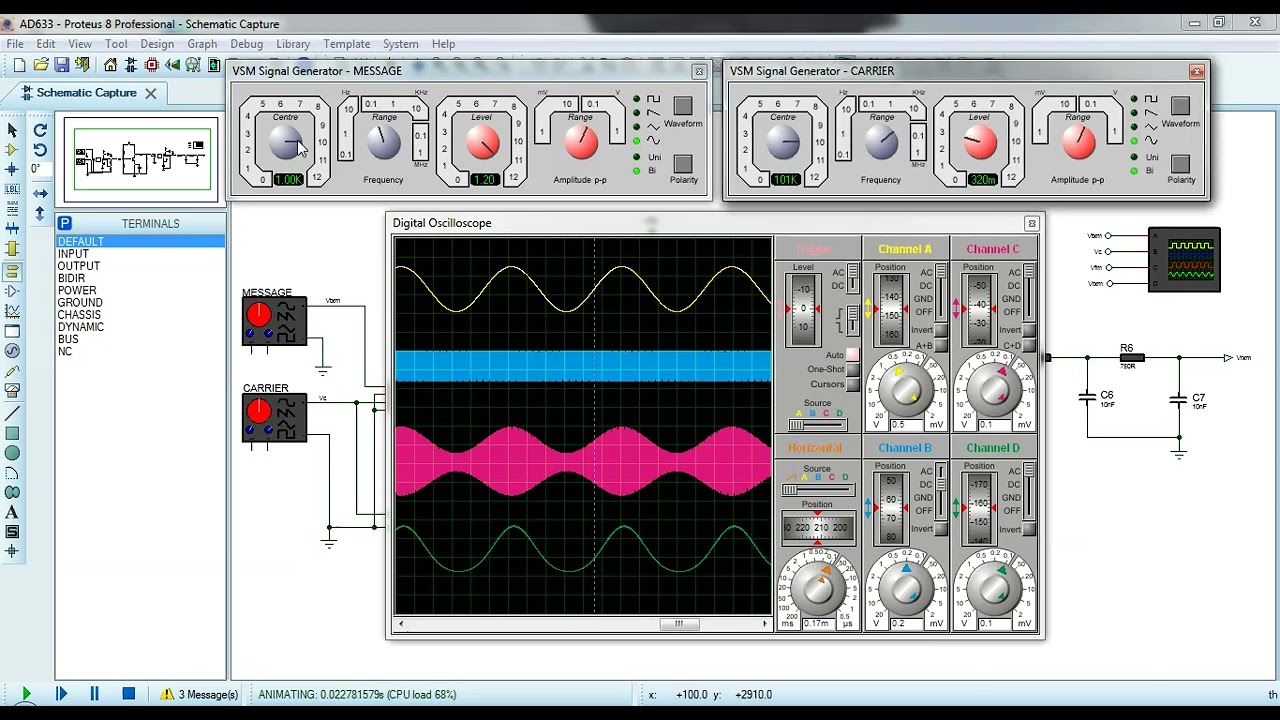Select INPUT in terminals list
Viewport: 1280px width, 720px height.
point(73,254)
